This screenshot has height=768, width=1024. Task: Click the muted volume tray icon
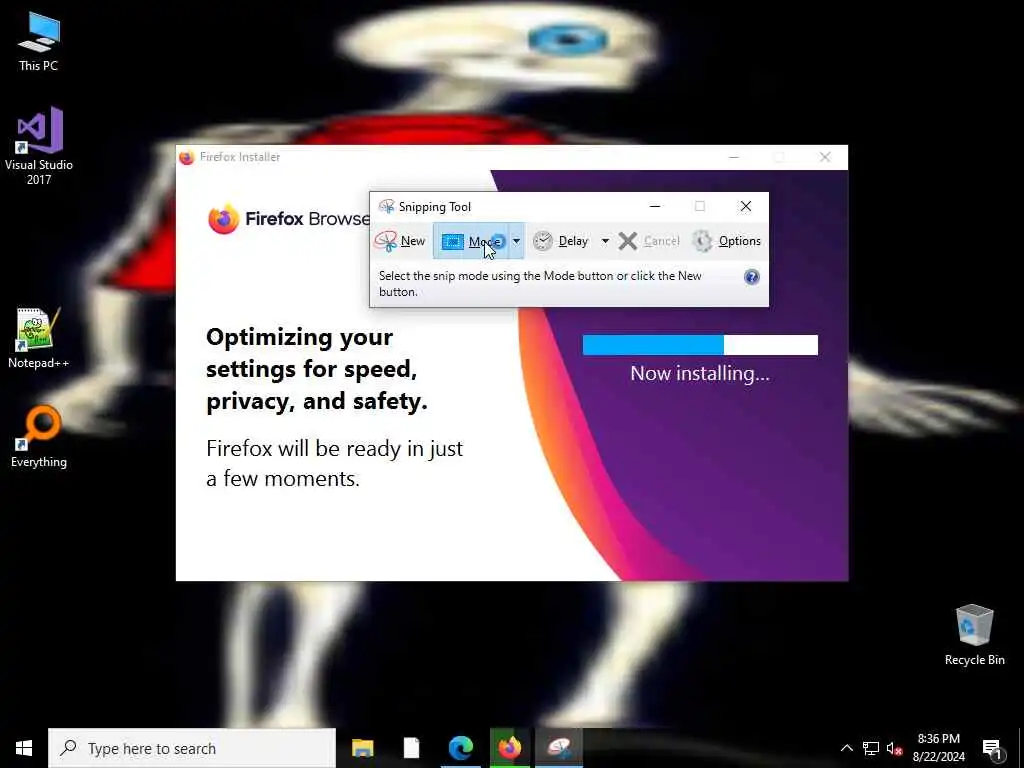click(894, 748)
